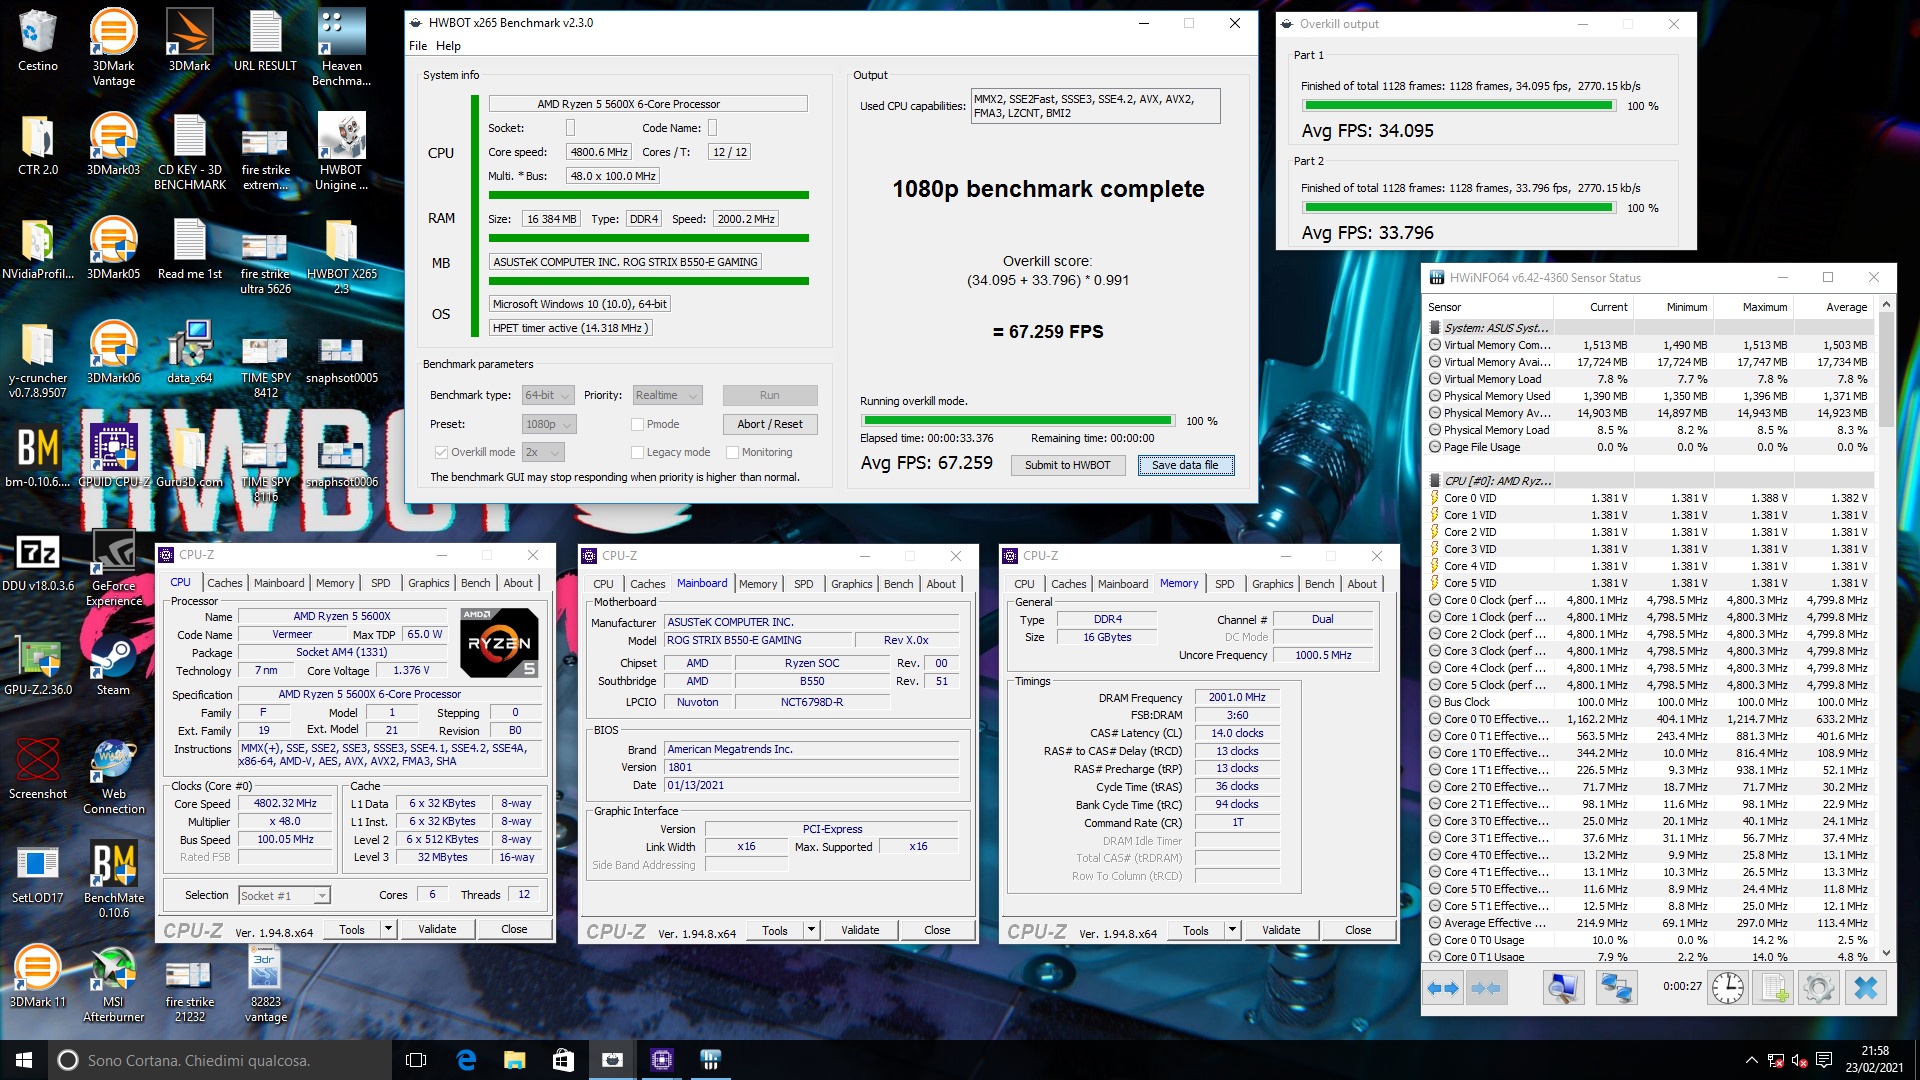The width and height of the screenshot is (1920, 1080).
Task: Open File Explorer from taskbar
Action: pyautogui.click(x=514, y=1060)
